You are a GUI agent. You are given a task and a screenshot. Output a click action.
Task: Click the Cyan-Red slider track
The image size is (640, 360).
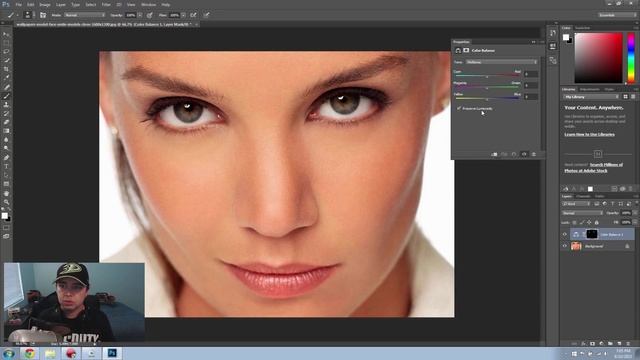click(487, 76)
